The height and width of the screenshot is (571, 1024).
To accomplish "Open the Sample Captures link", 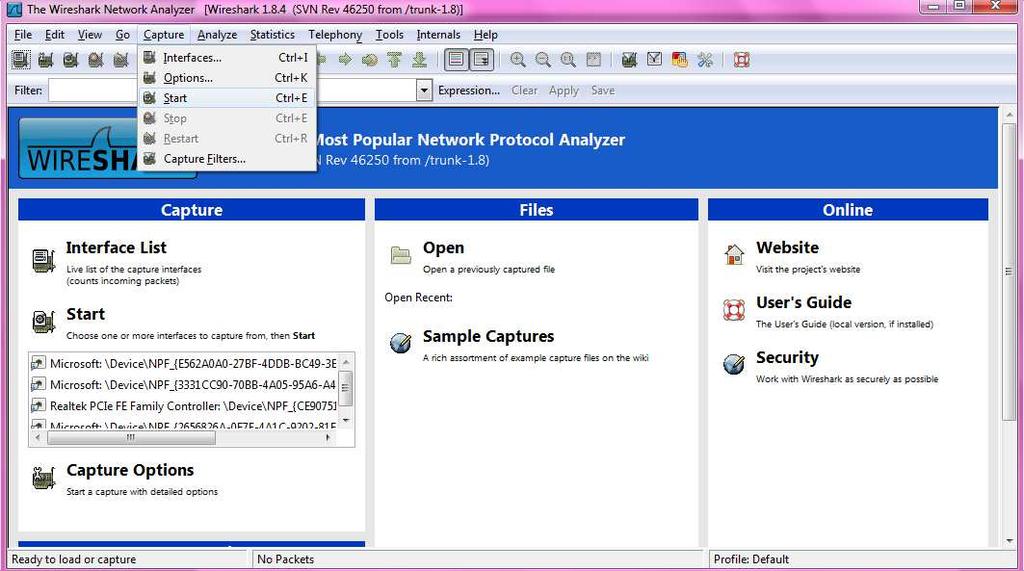I will click(x=488, y=336).
